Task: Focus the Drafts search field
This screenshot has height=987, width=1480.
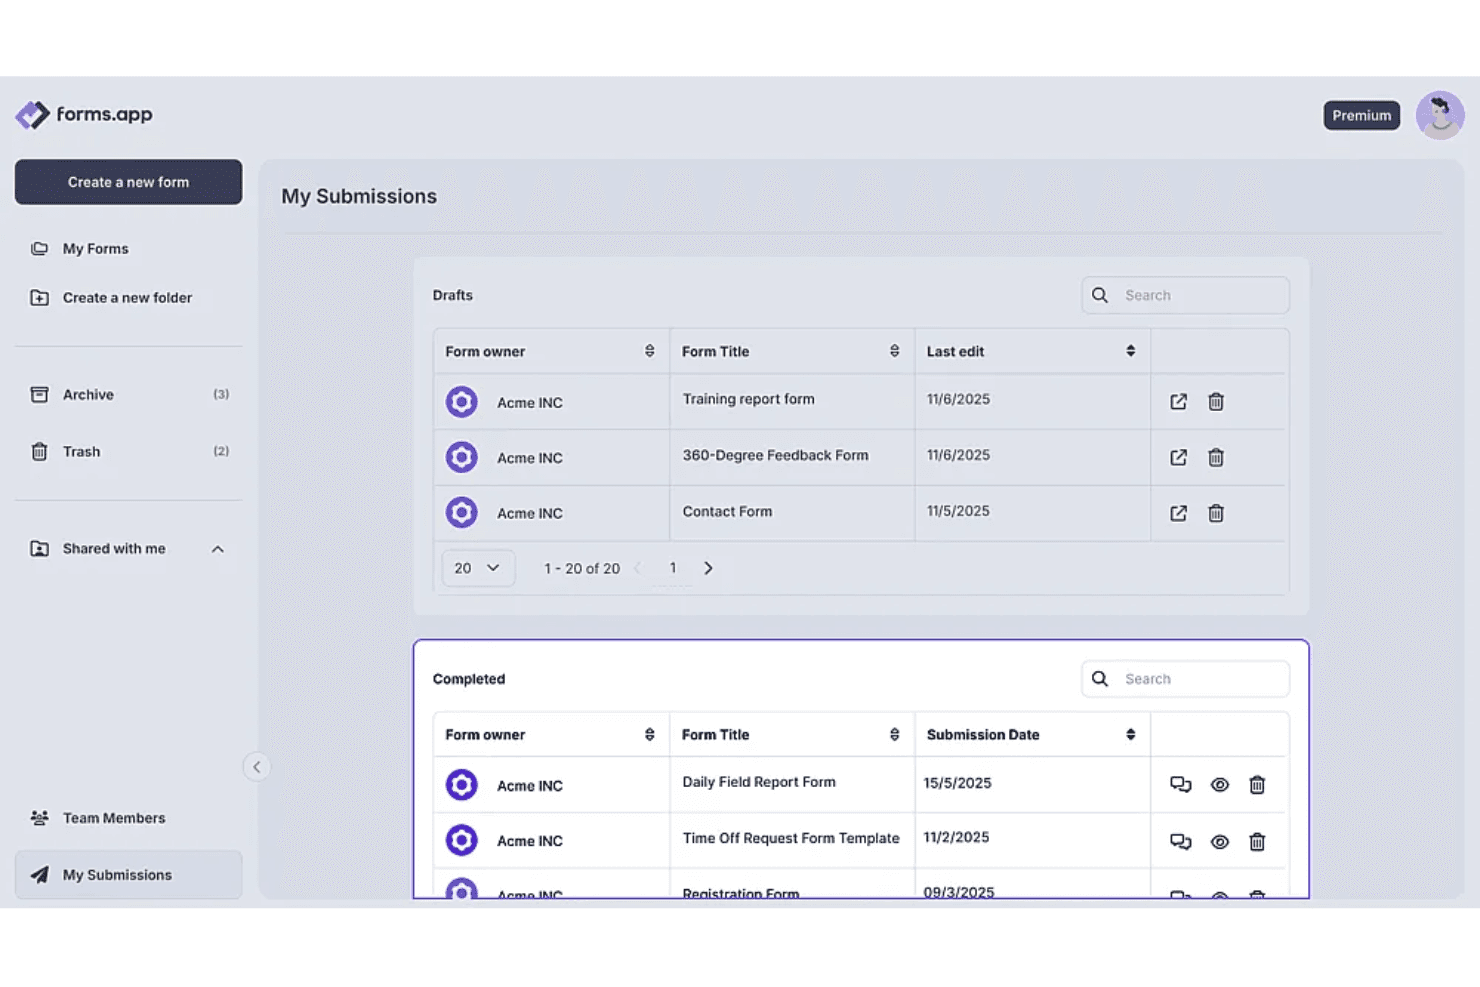Action: (x=1185, y=295)
